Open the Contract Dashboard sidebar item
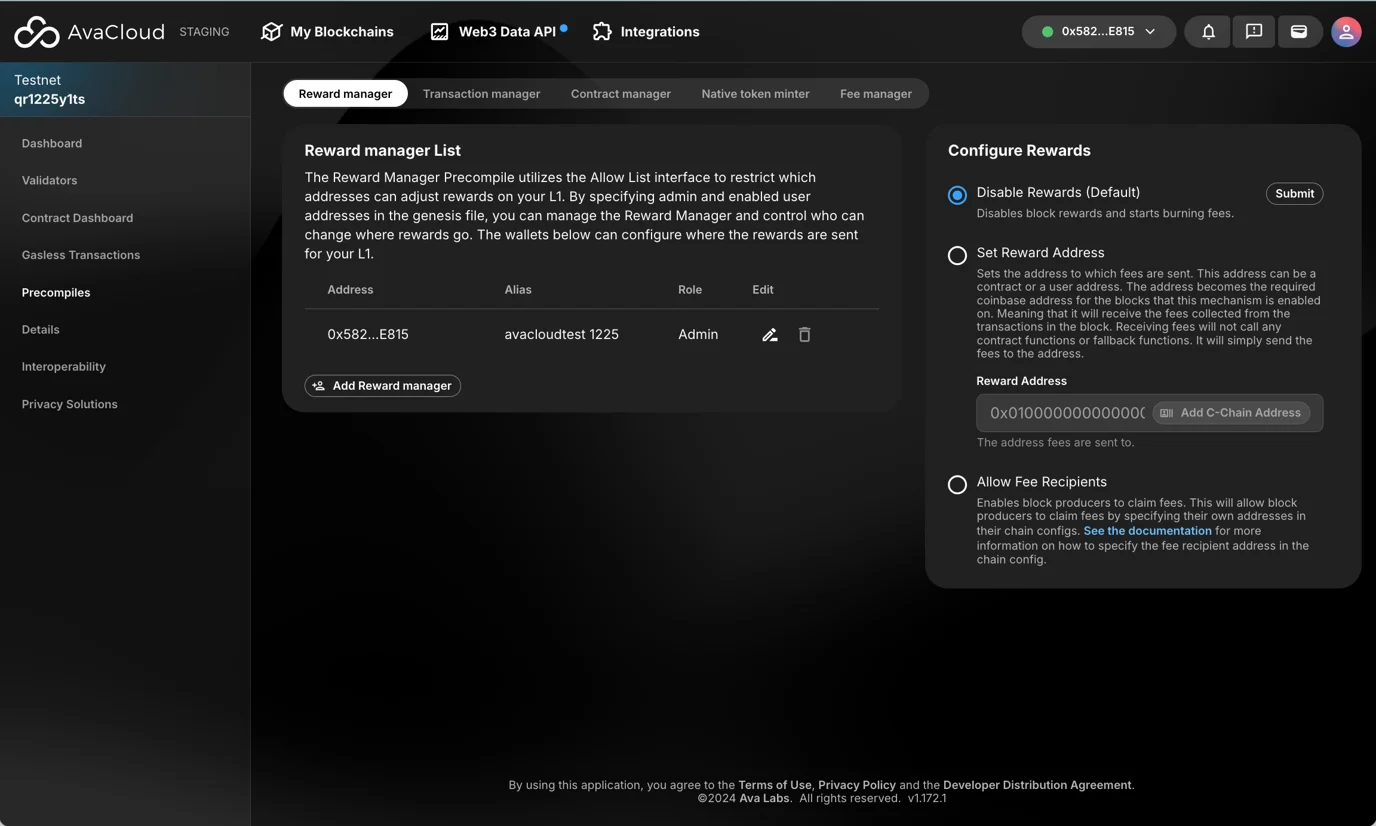 (77, 218)
